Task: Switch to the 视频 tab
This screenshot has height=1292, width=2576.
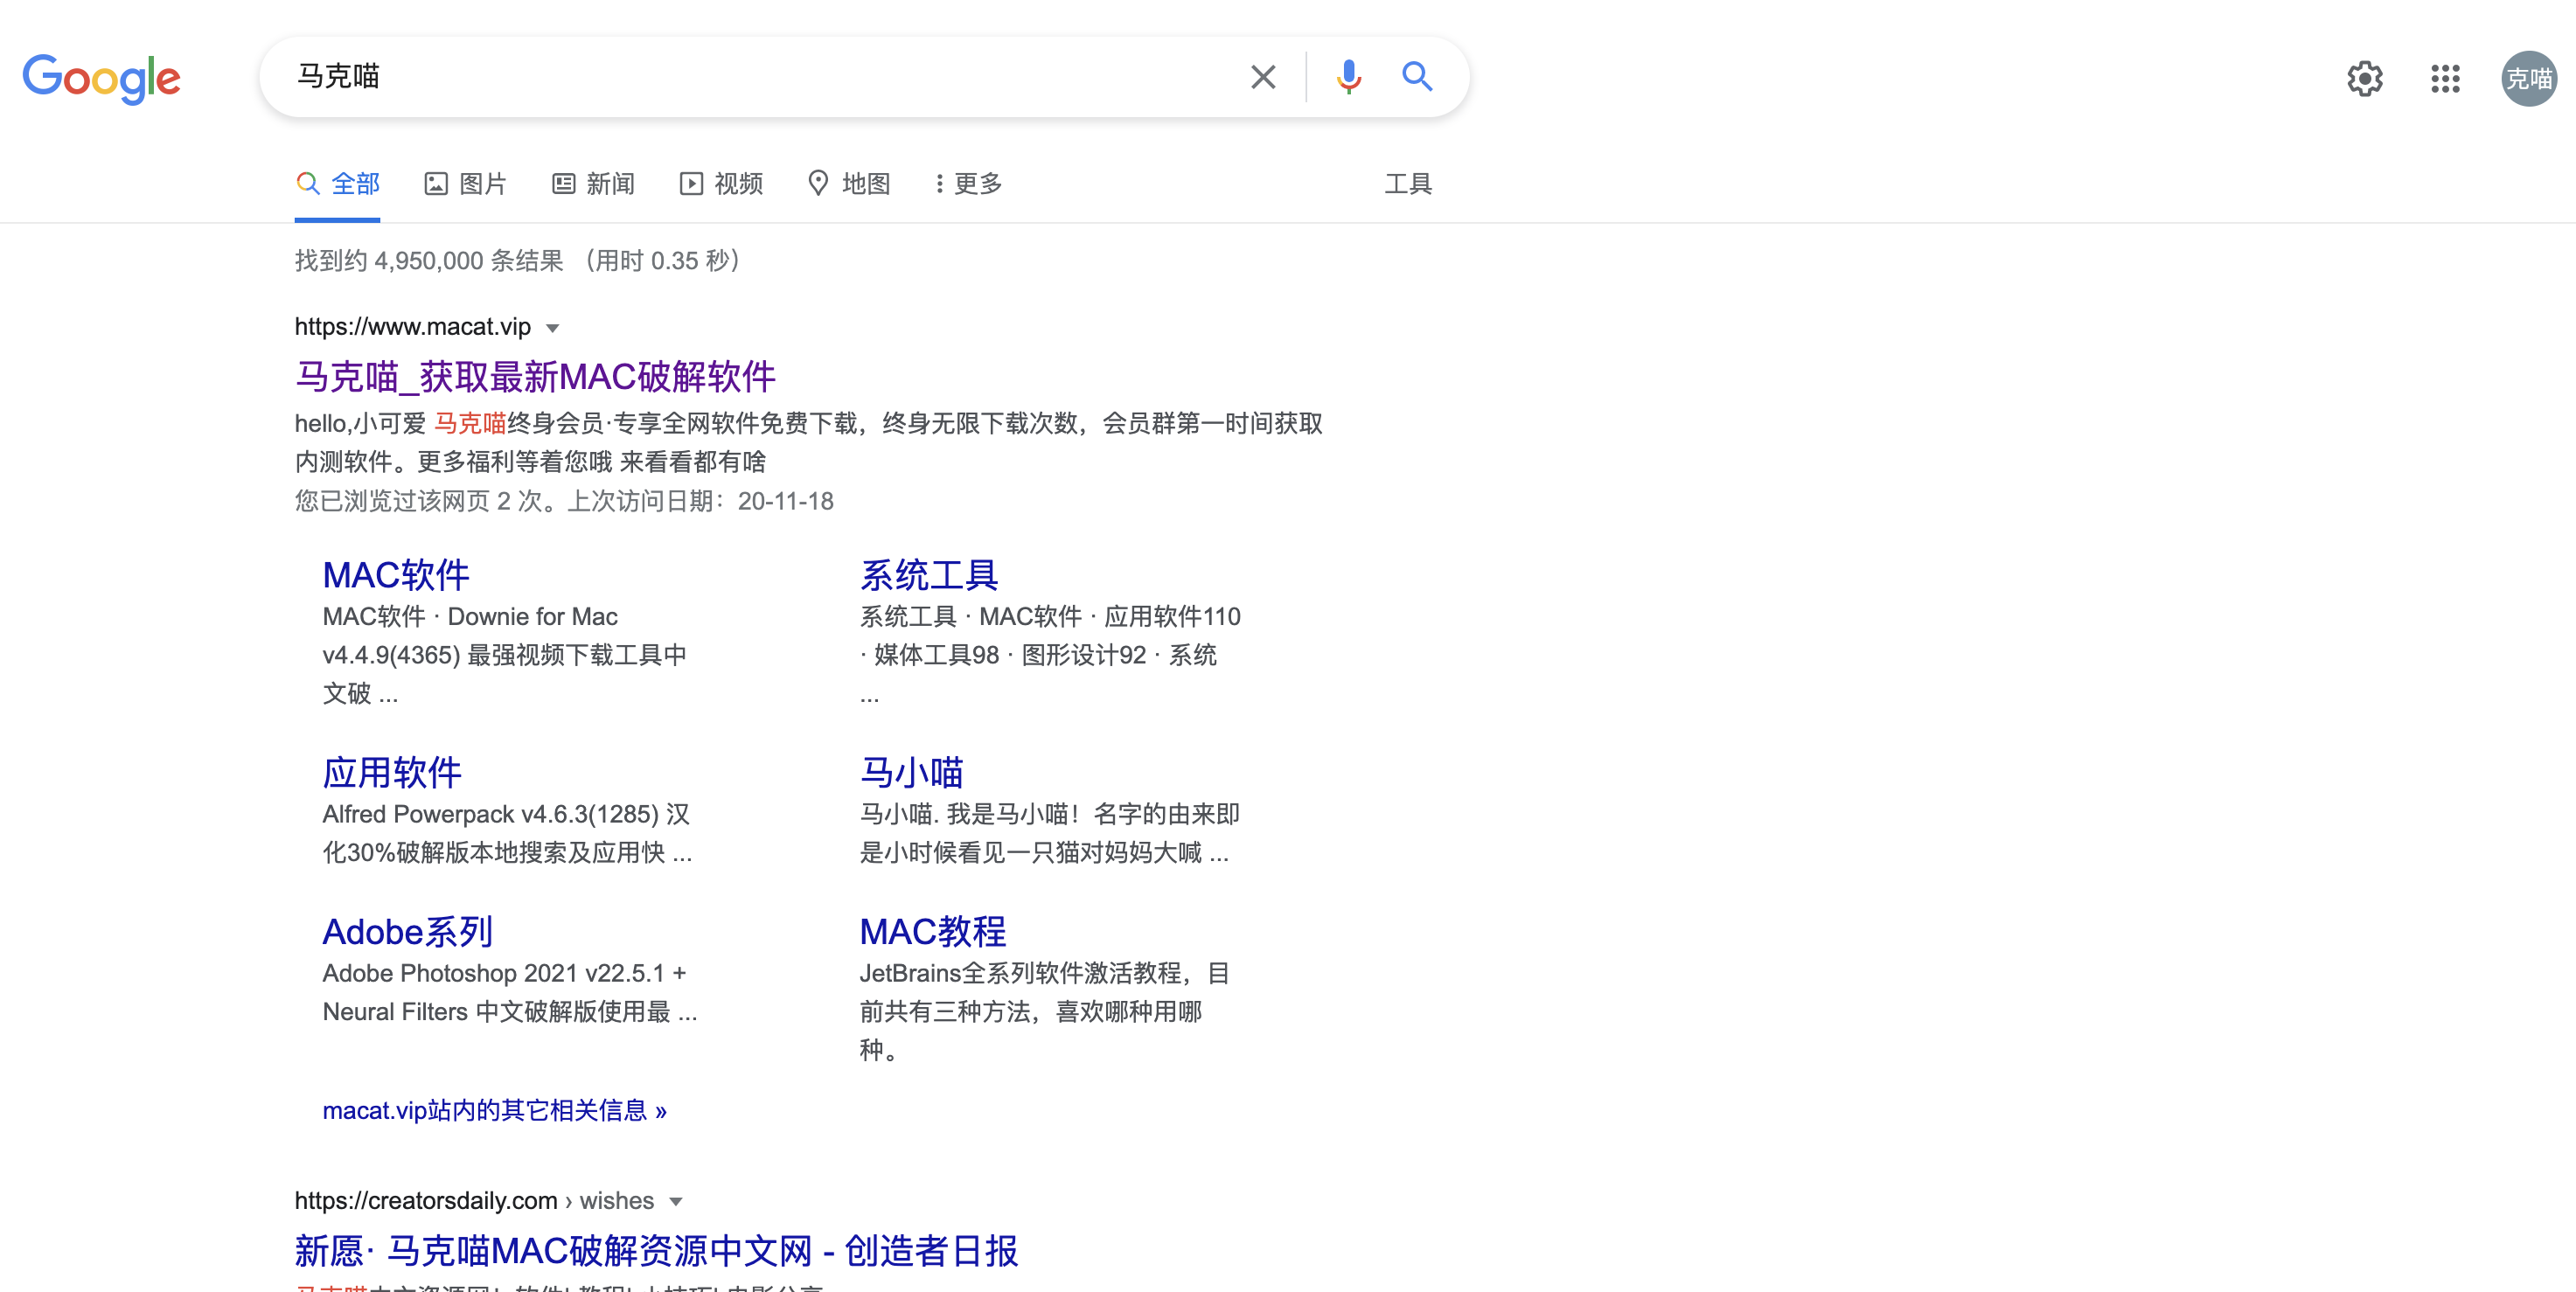Action: (x=721, y=184)
